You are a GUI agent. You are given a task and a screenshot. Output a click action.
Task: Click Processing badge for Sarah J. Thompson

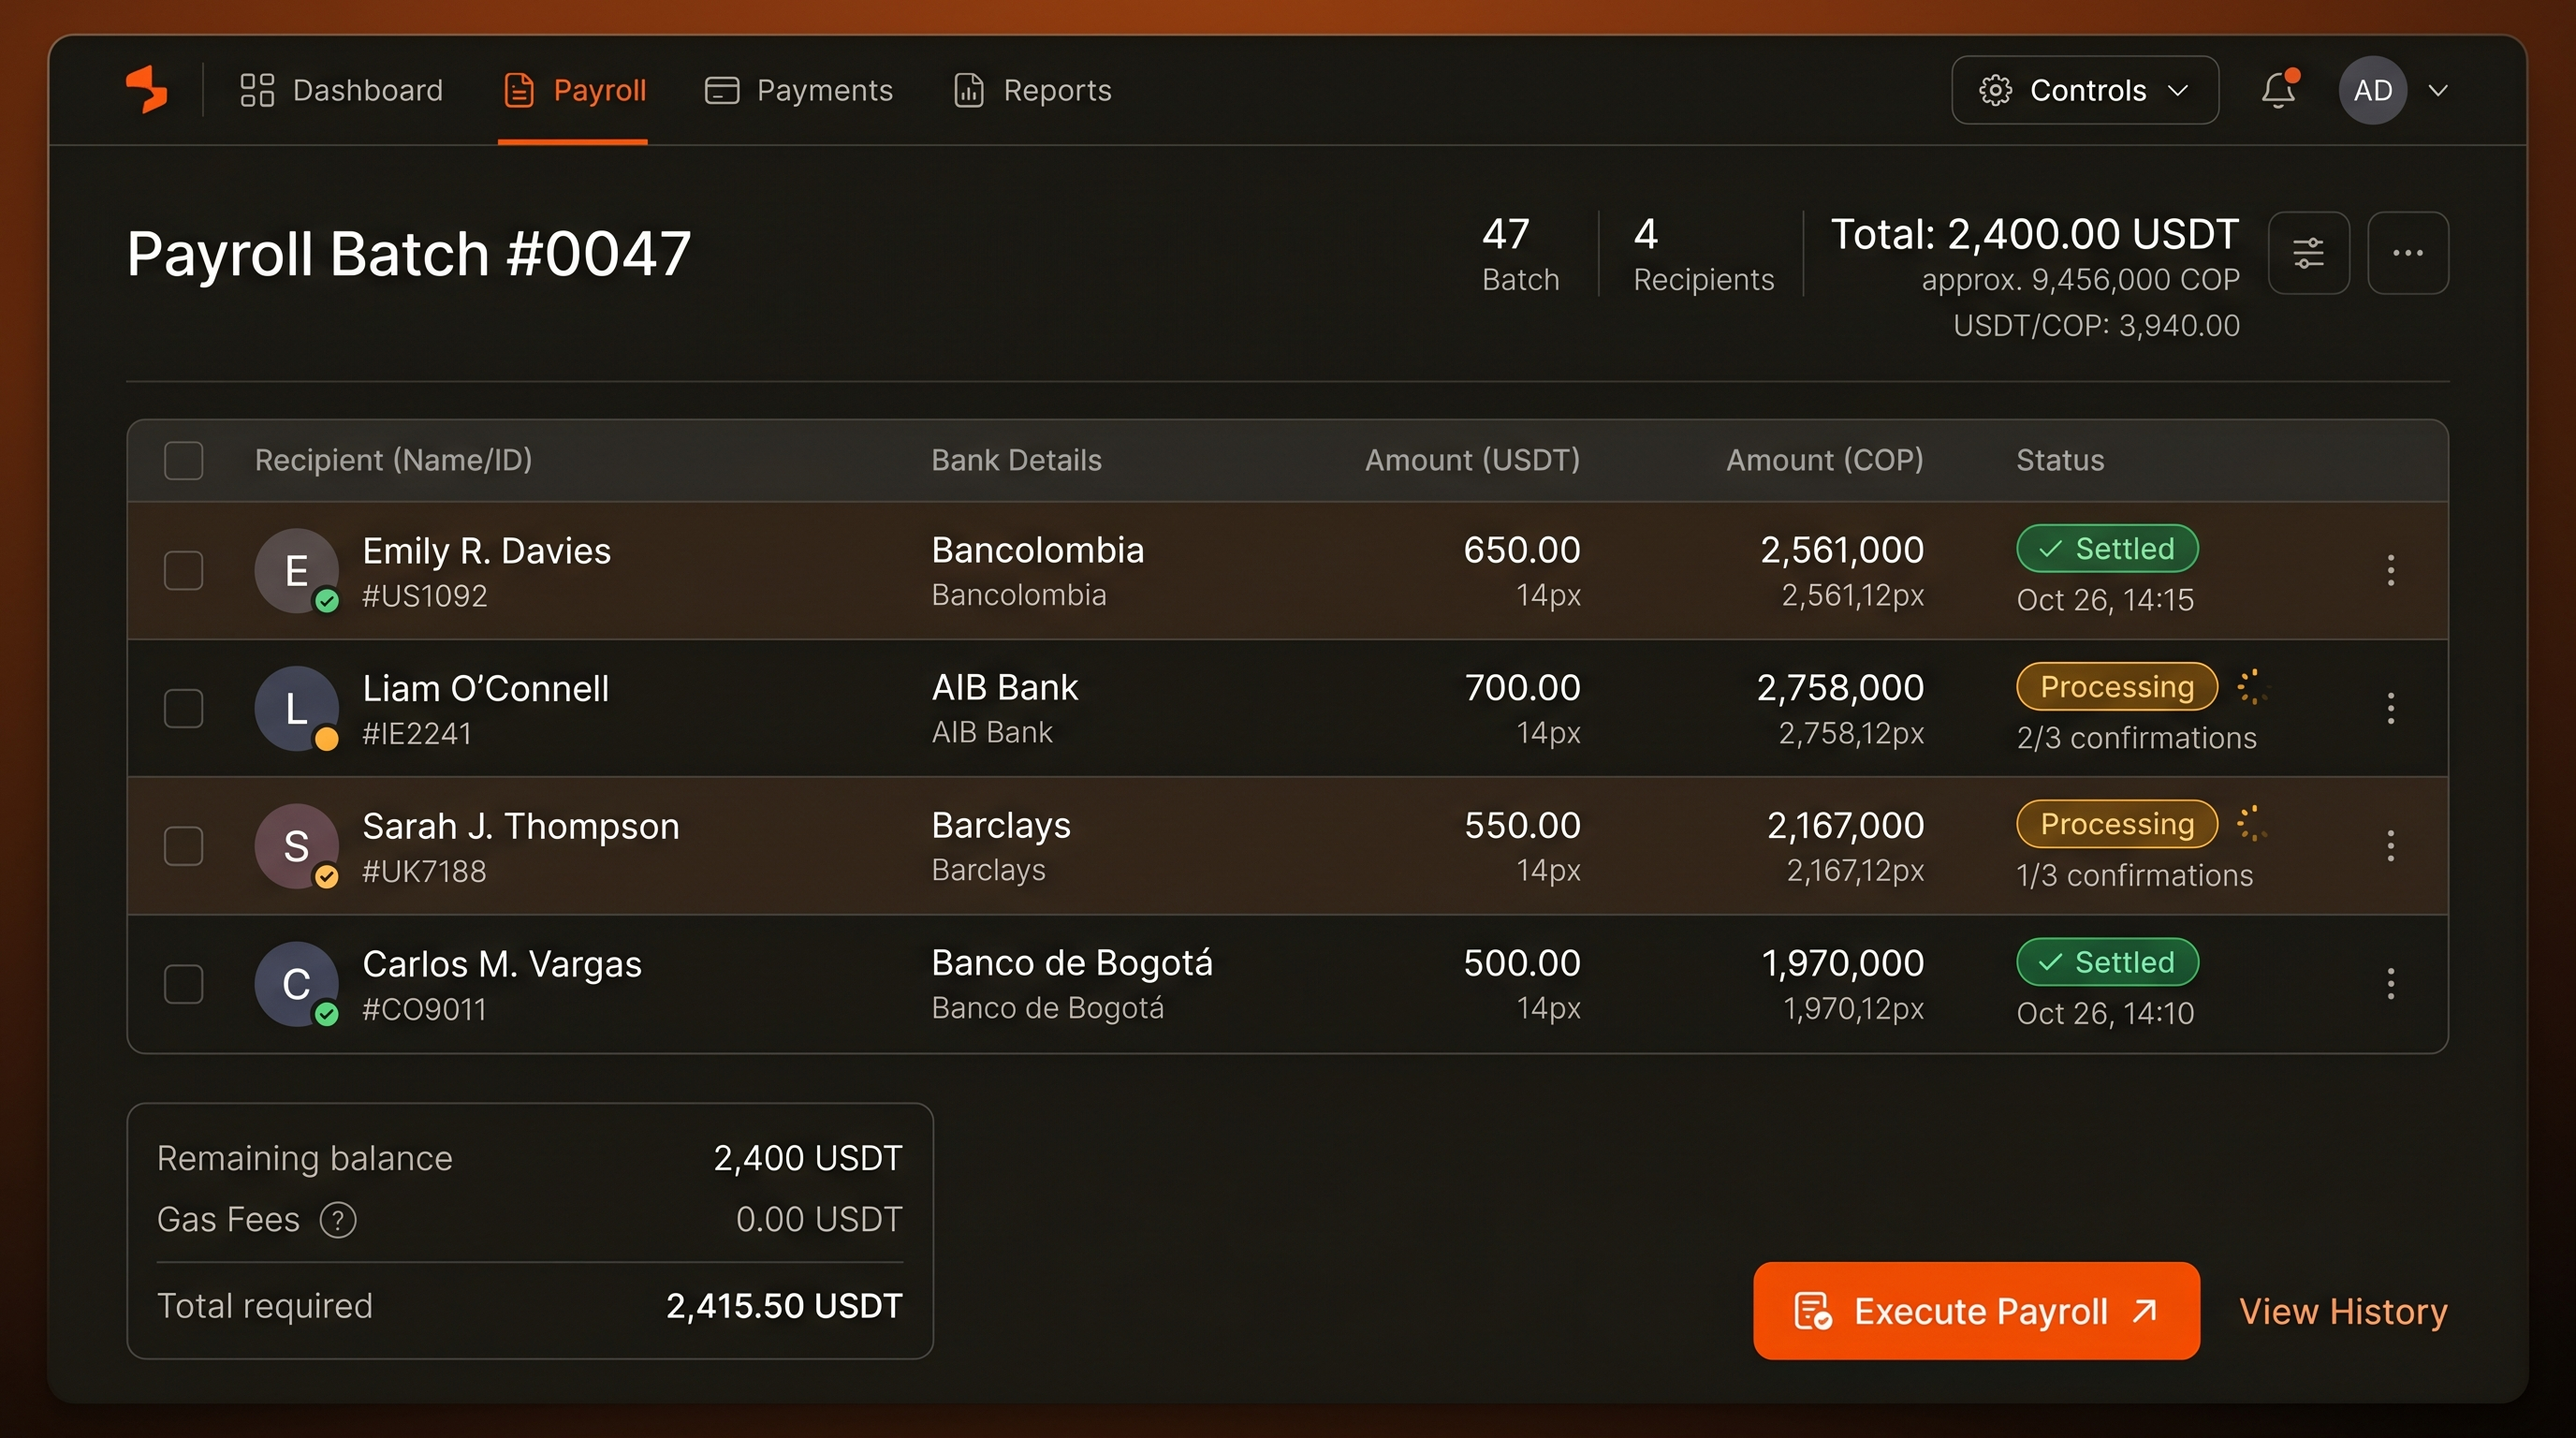point(2117,824)
